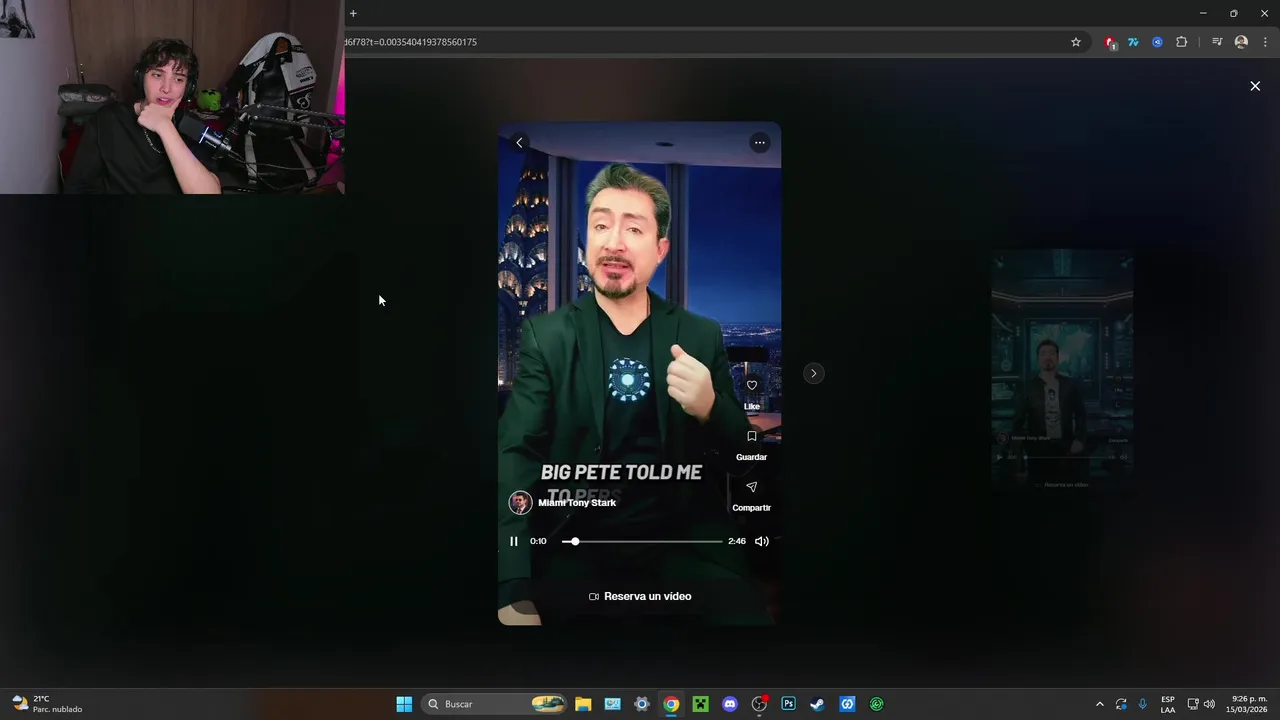Open red extension icon with badge

(x=1110, y=42)
